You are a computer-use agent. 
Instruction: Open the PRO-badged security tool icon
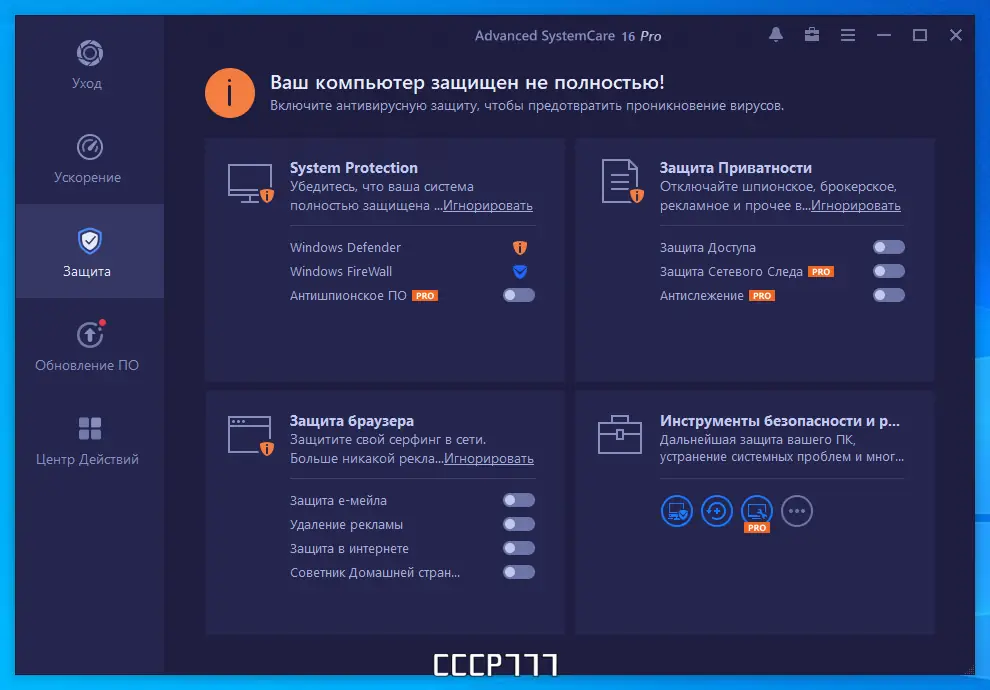click(756, 513)
